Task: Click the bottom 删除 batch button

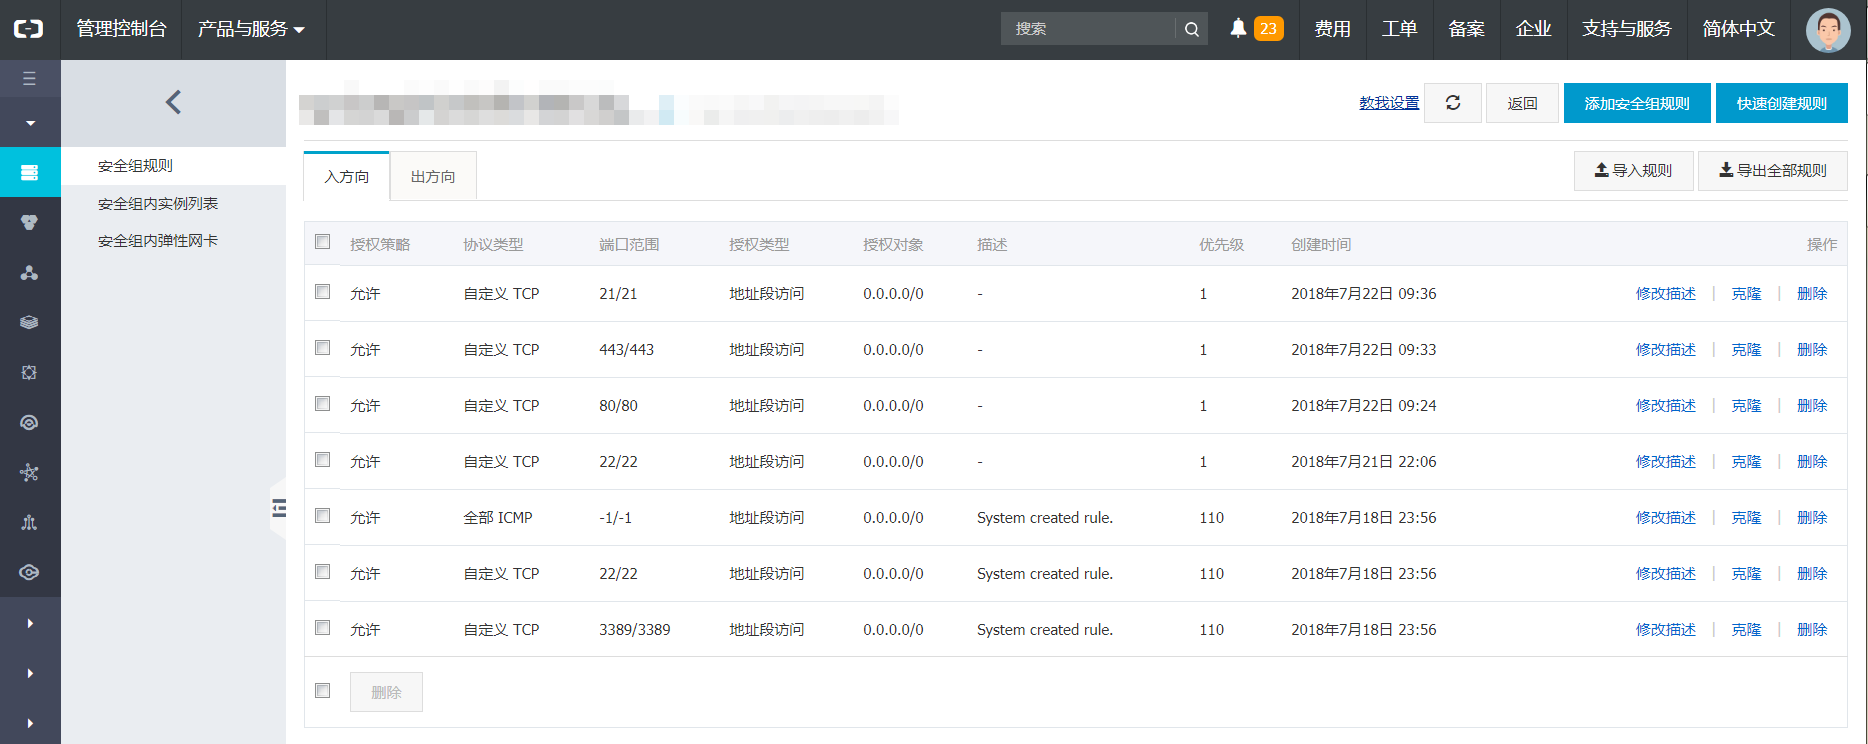Action: point(386,692)
